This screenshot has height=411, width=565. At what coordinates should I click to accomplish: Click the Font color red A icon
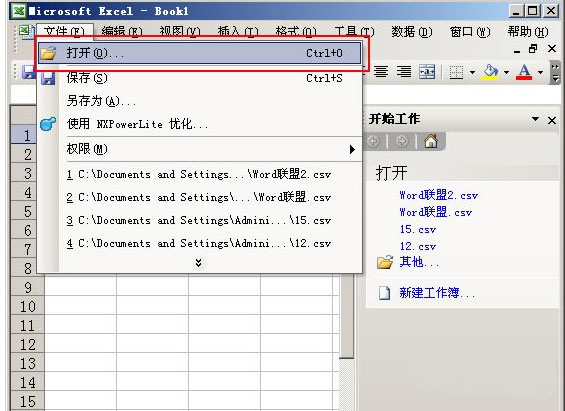pyautogui.click(x=524, y=72)
